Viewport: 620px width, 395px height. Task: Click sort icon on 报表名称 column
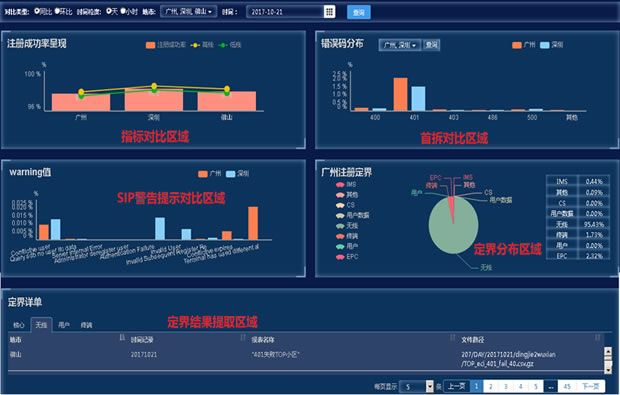452,337
